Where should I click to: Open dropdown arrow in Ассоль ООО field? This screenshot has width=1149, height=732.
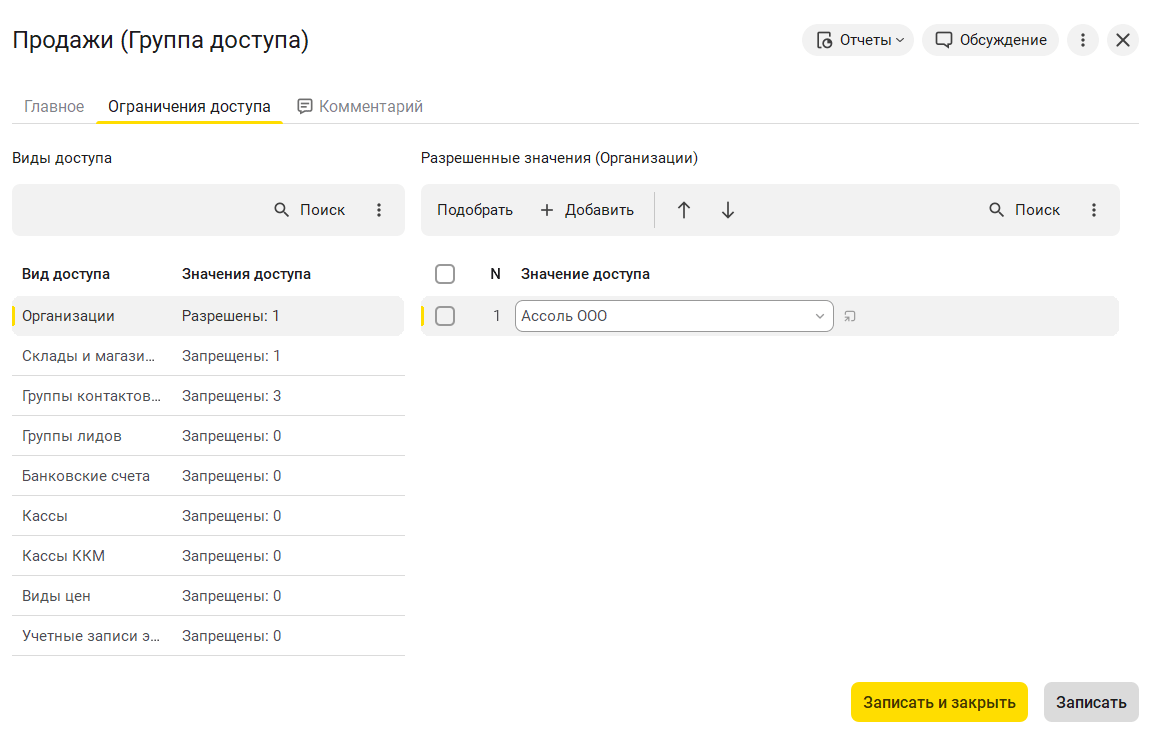click(x=820, y=316)
